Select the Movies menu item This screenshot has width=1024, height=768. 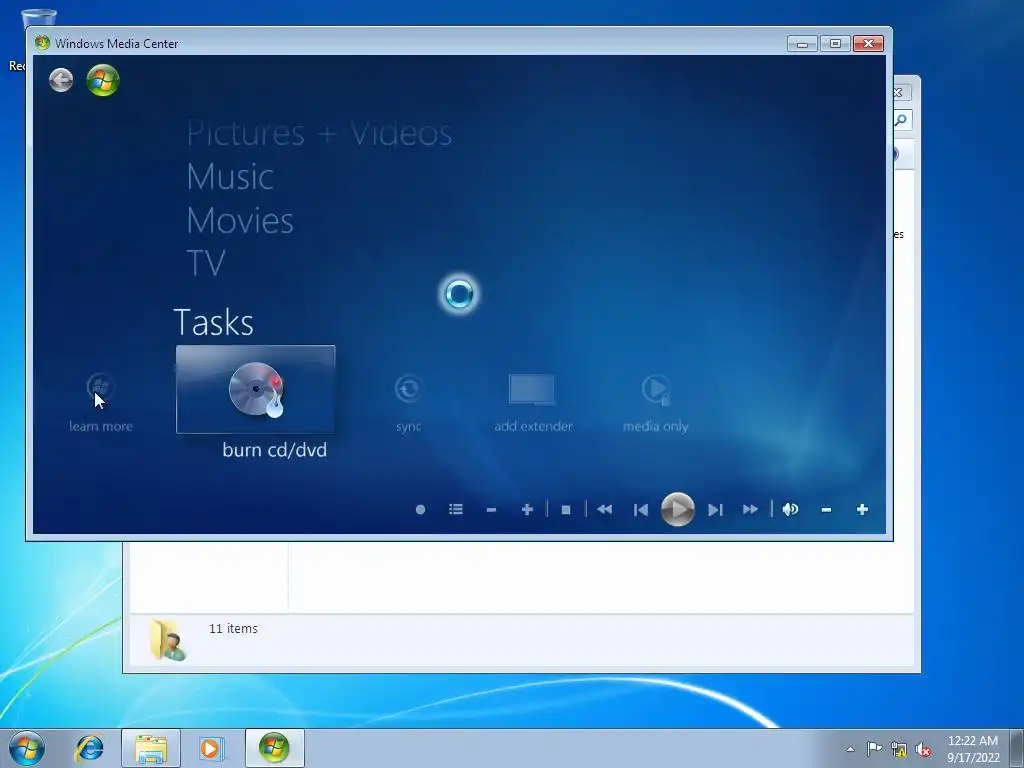240,221
